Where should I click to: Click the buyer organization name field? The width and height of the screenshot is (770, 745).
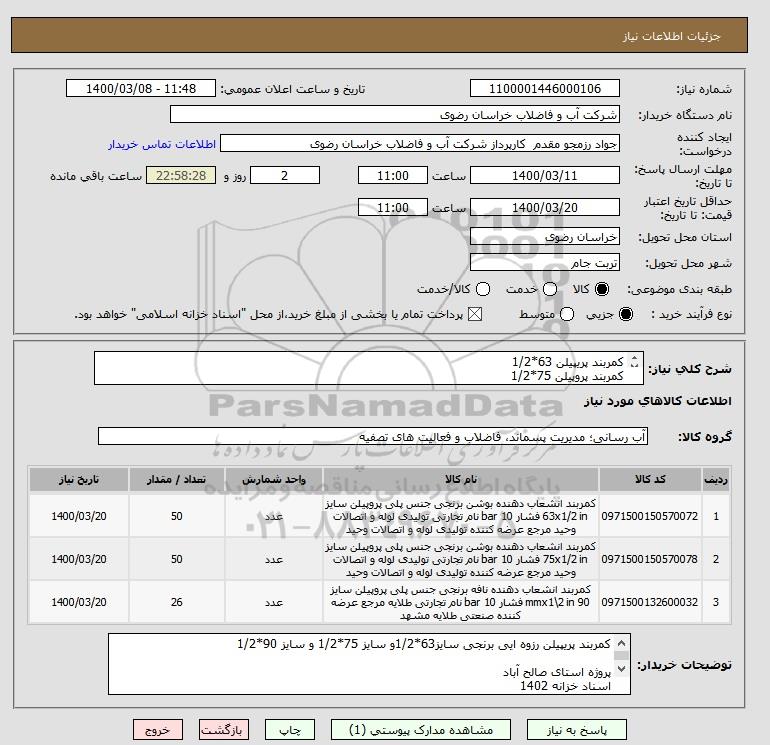(x=395, y=114)
